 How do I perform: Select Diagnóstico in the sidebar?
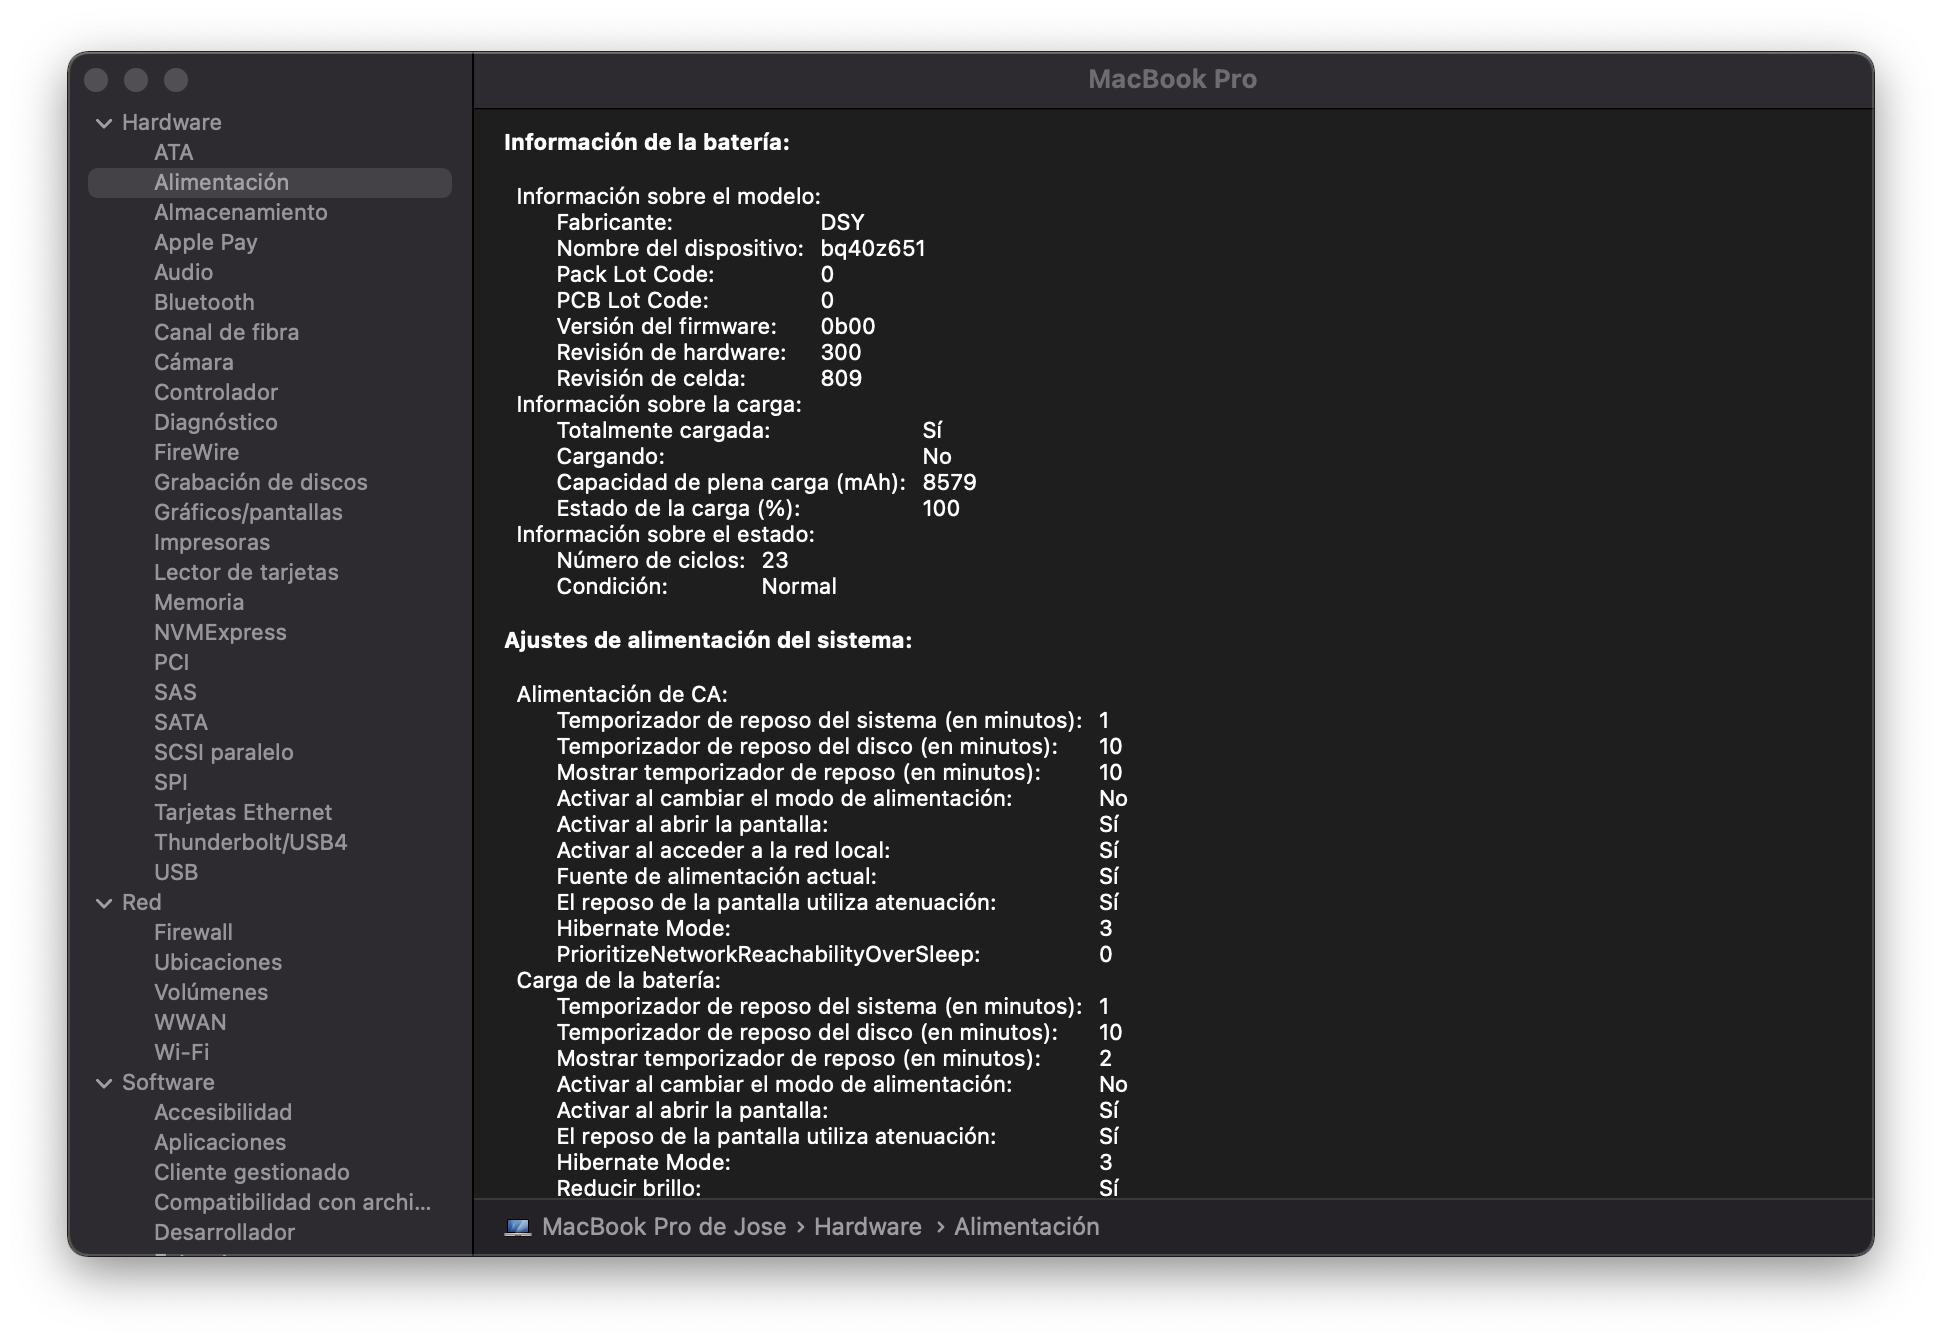click(x=215, y=422)
